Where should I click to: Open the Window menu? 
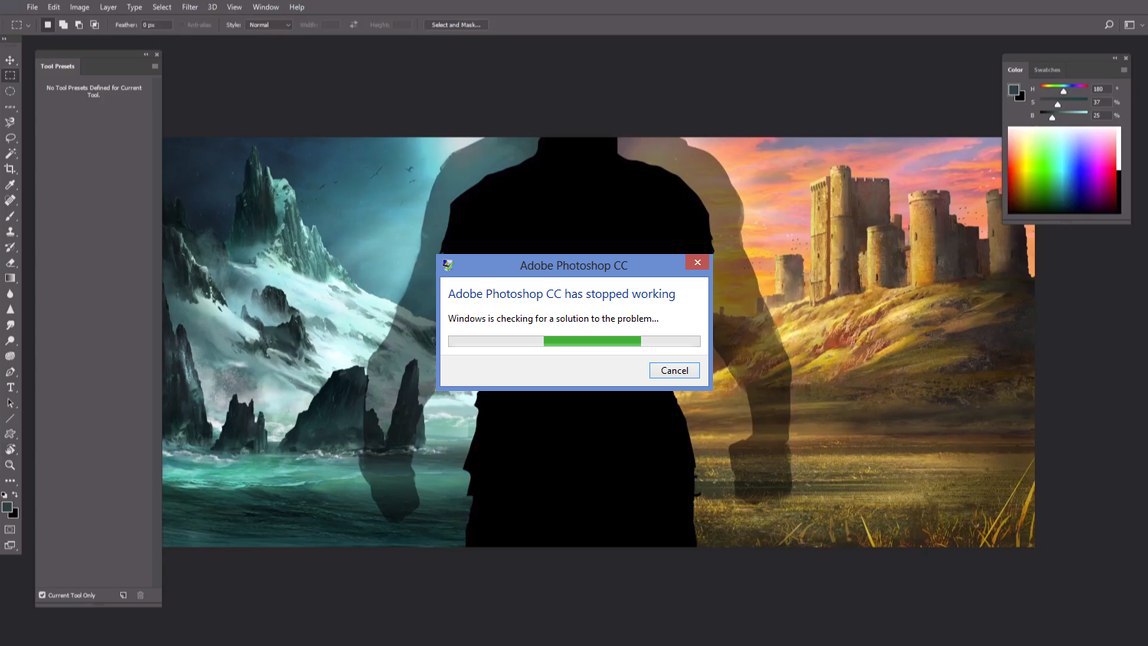click(x=266, y=7)
